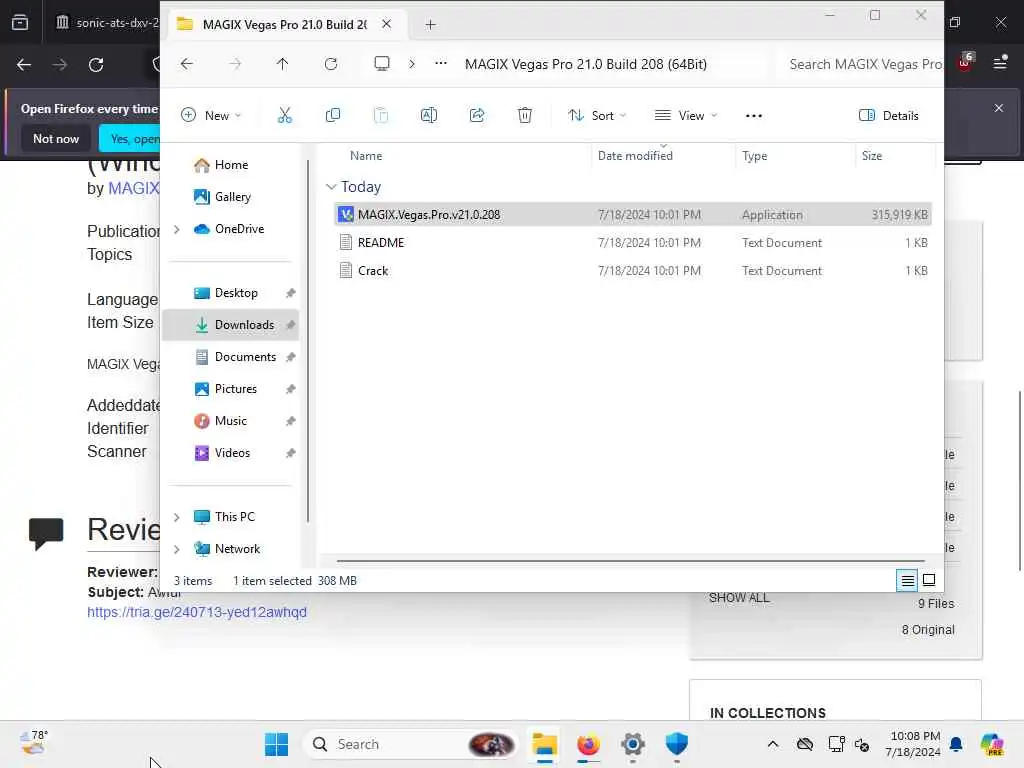
Task: Open Music in navigation pane
Action: point(230,421)
